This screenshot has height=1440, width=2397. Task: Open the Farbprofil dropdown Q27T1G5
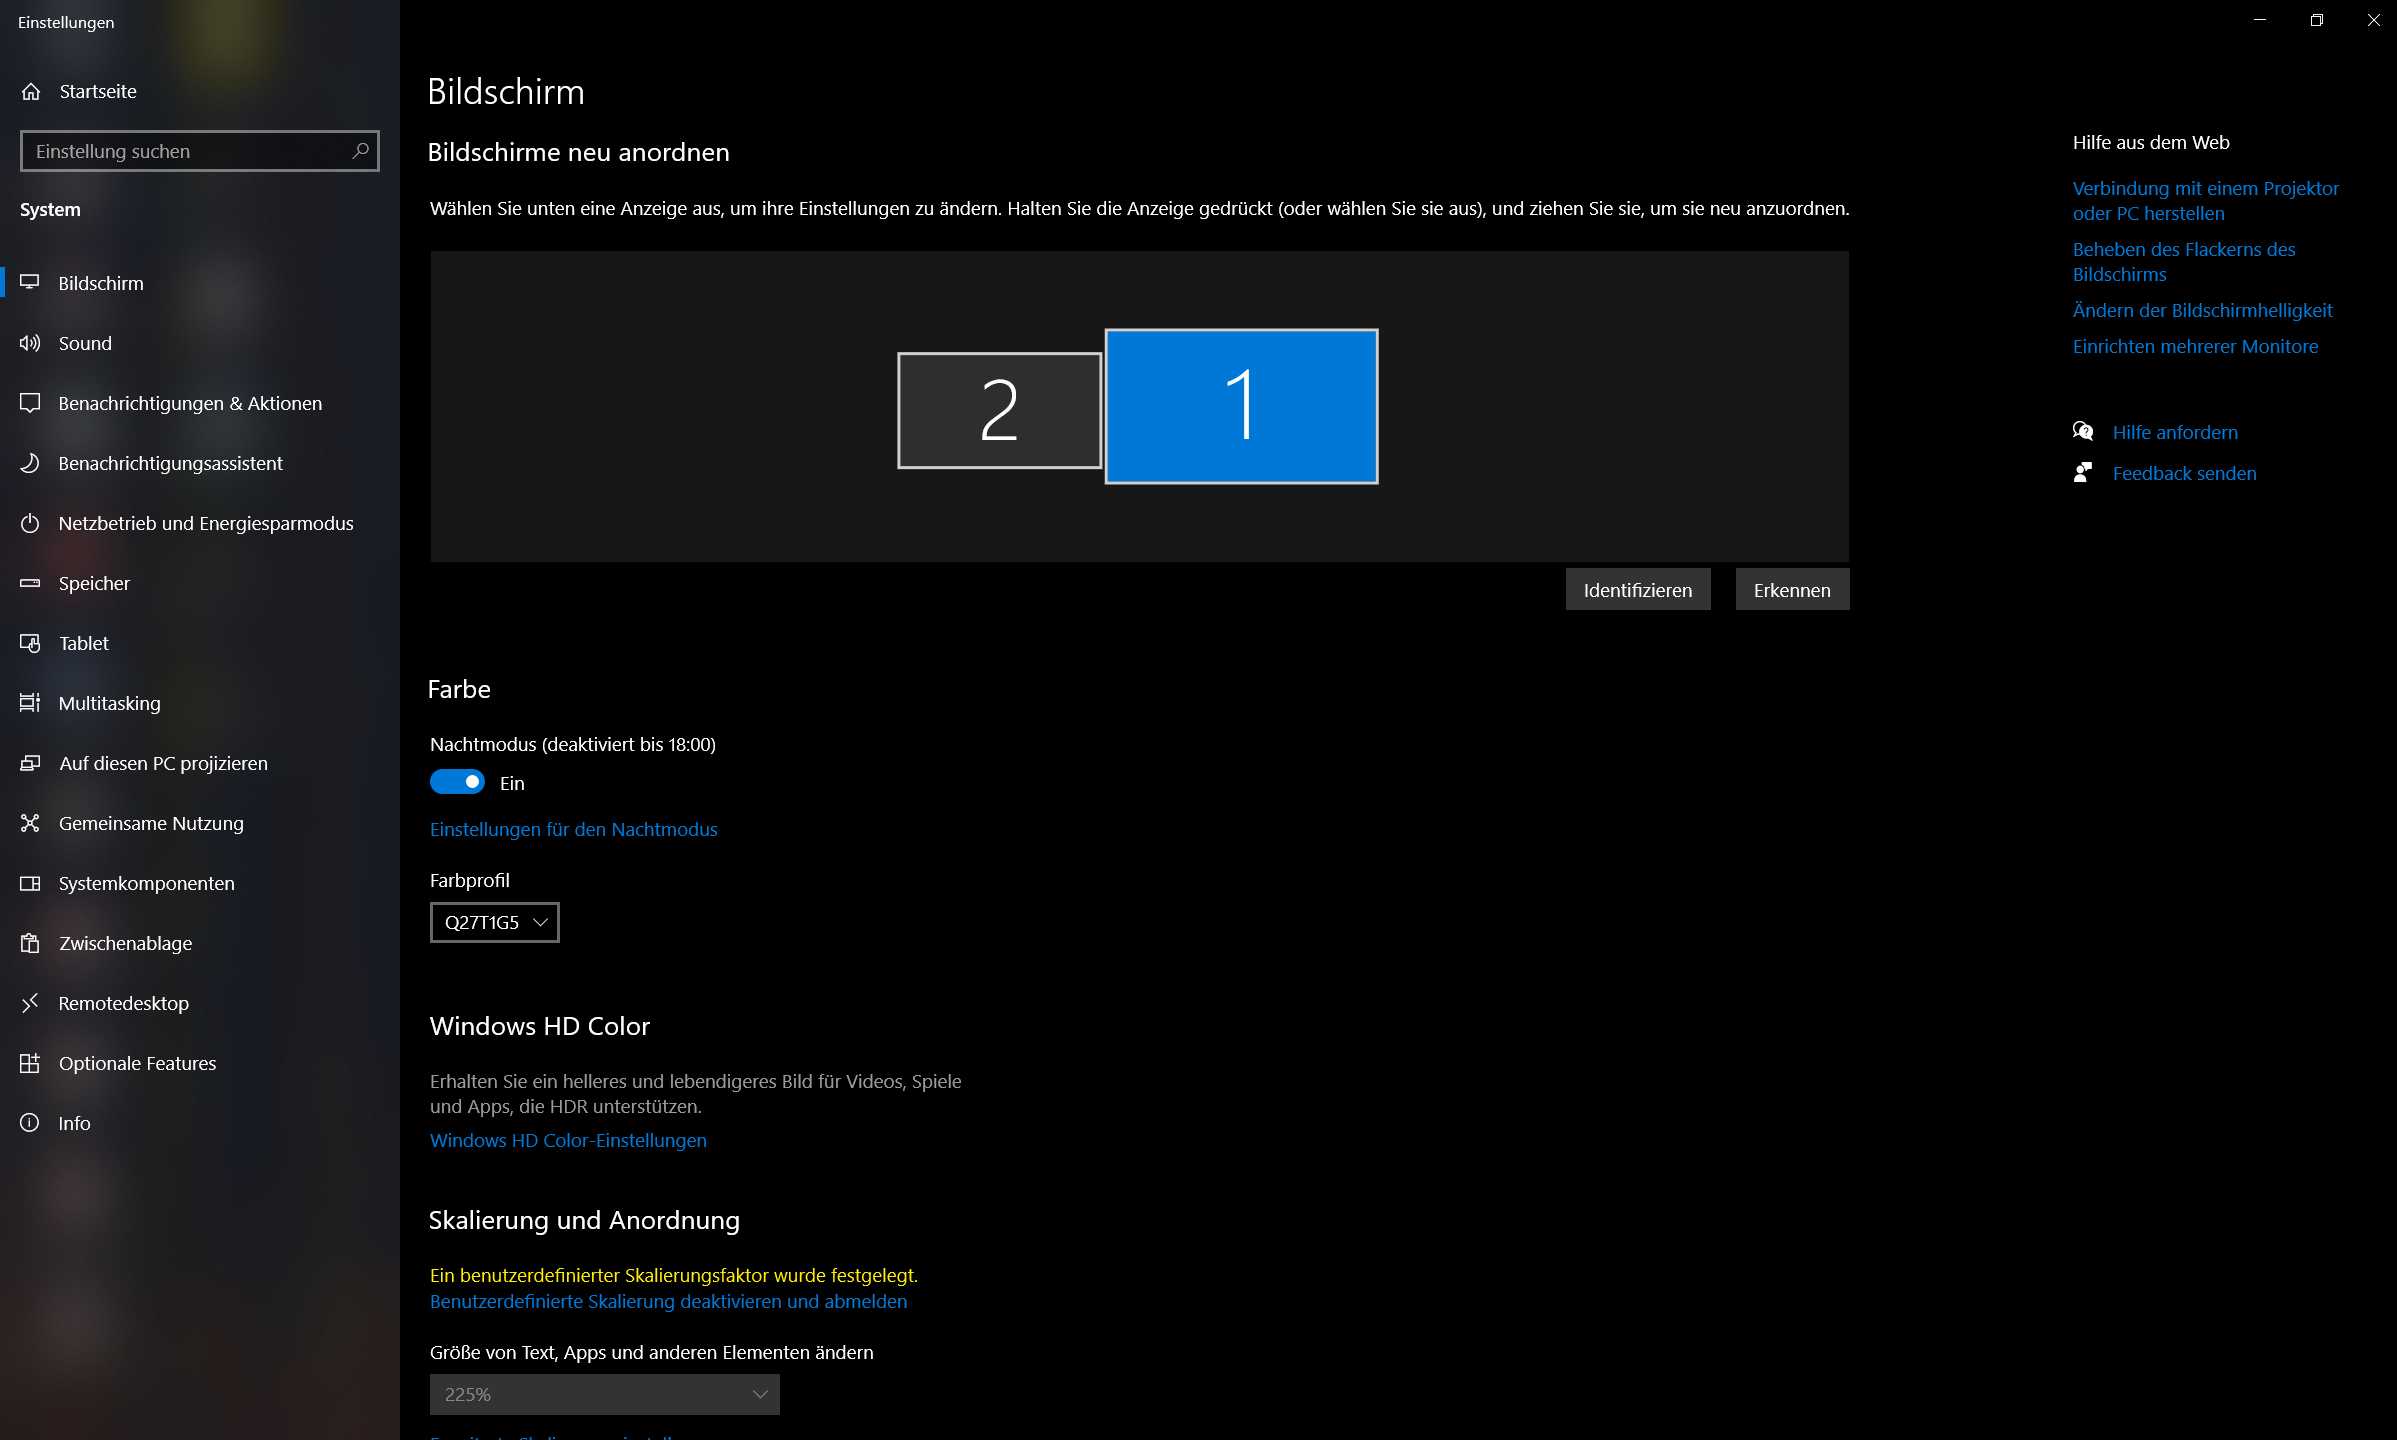coord(493,922)
